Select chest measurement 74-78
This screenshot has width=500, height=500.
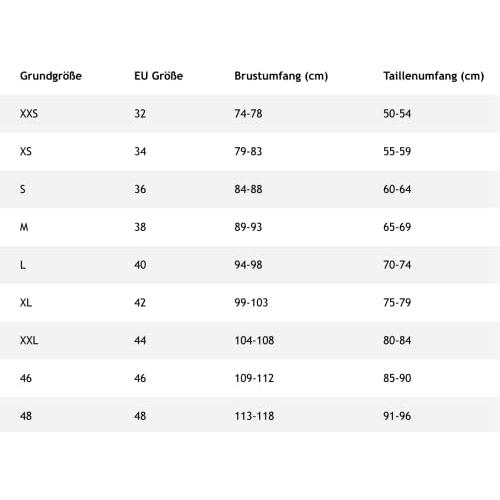pyautogui.click(x=248, y=114)
